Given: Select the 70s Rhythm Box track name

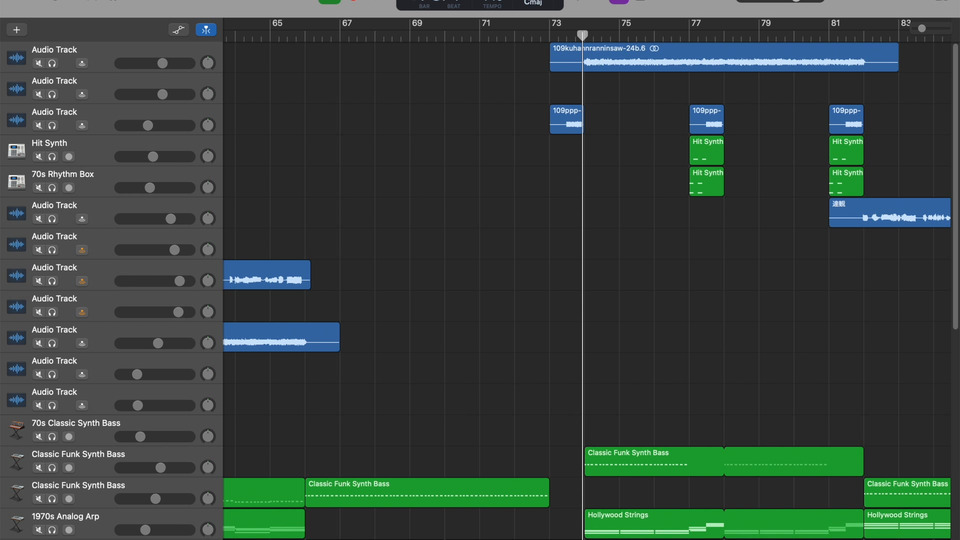Looking at the screenshot, I should (x=63, y=174).
